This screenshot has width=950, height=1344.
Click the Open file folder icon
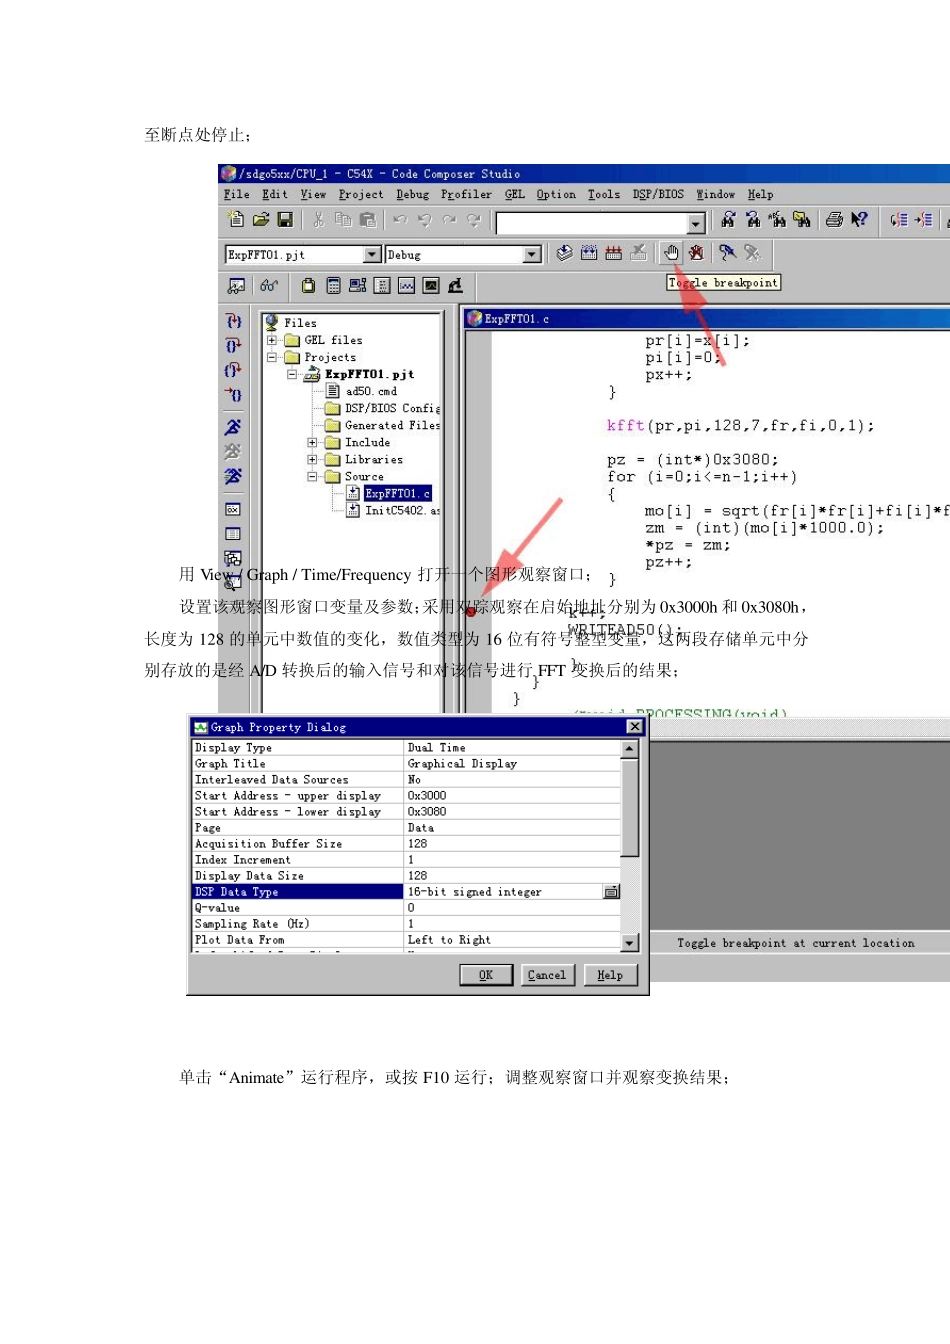[x=261, y=220]
